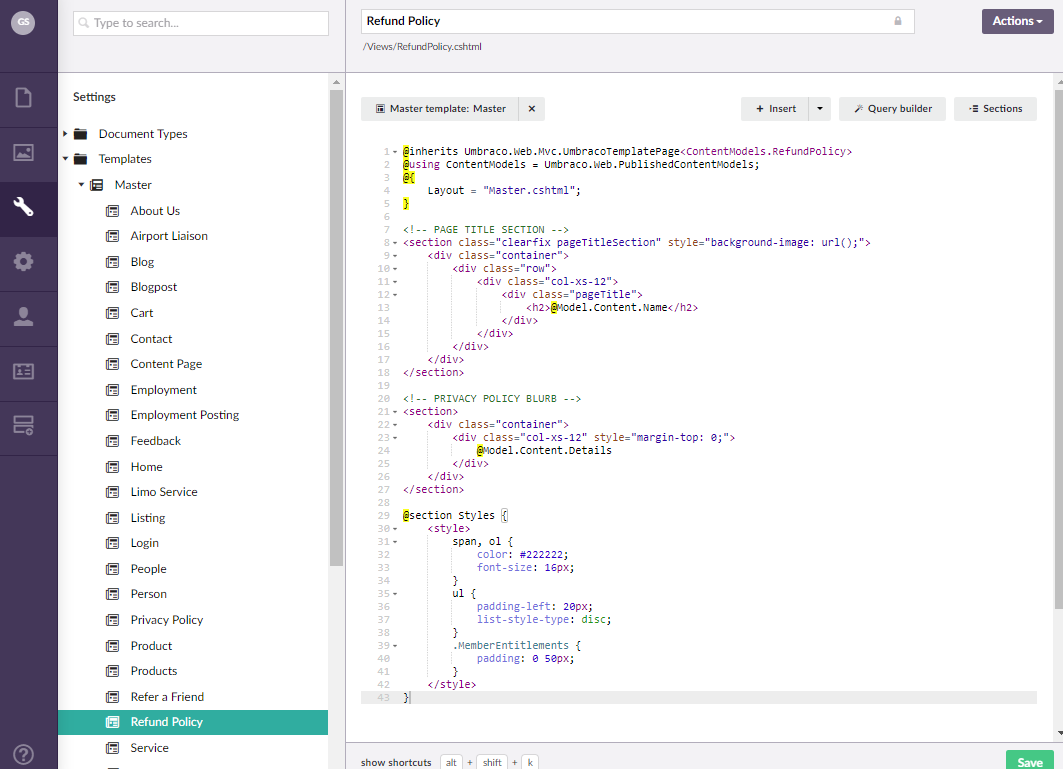Open the Content Page template
Image resolution: width=1063 pixels, height=769 pixels.
tap(166, 364)
